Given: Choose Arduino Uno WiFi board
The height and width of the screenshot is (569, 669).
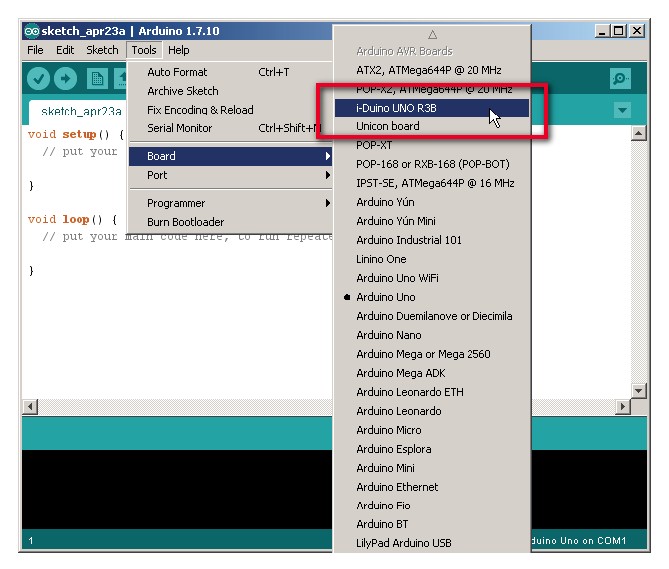Looking at the screenshot, I should (x=432, y=278).
